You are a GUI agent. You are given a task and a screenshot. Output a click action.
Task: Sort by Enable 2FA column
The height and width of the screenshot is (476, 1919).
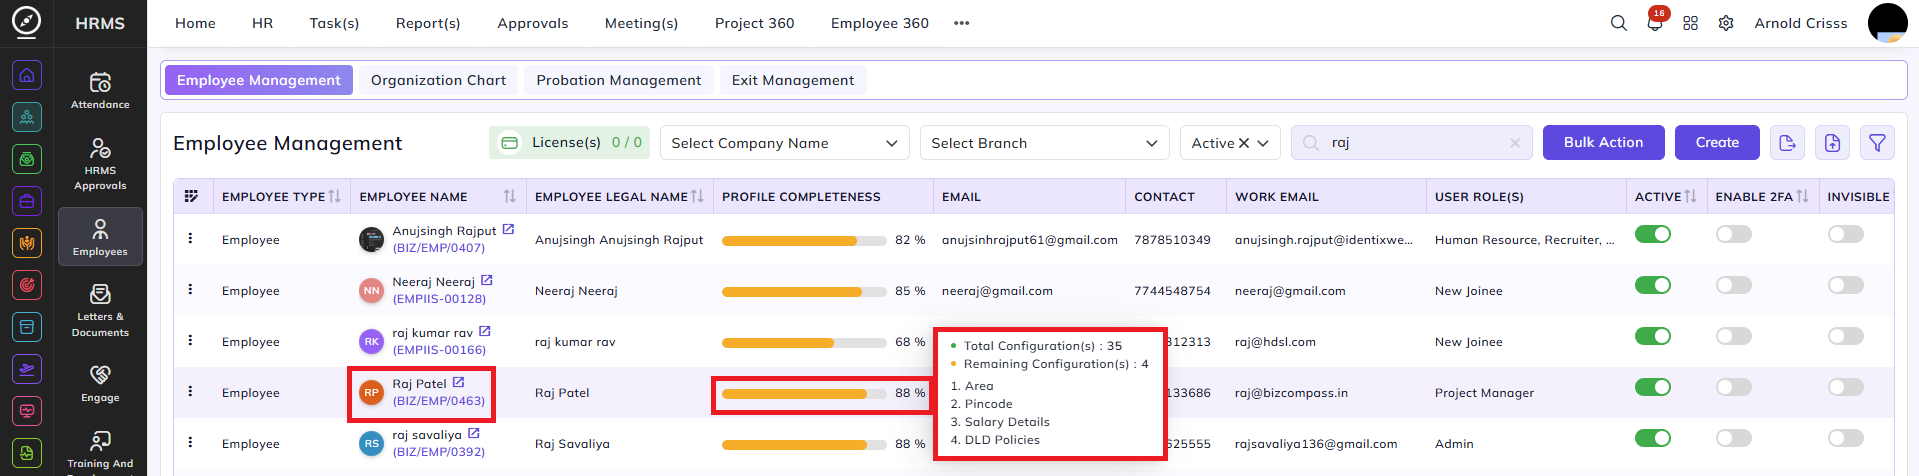1802,196
